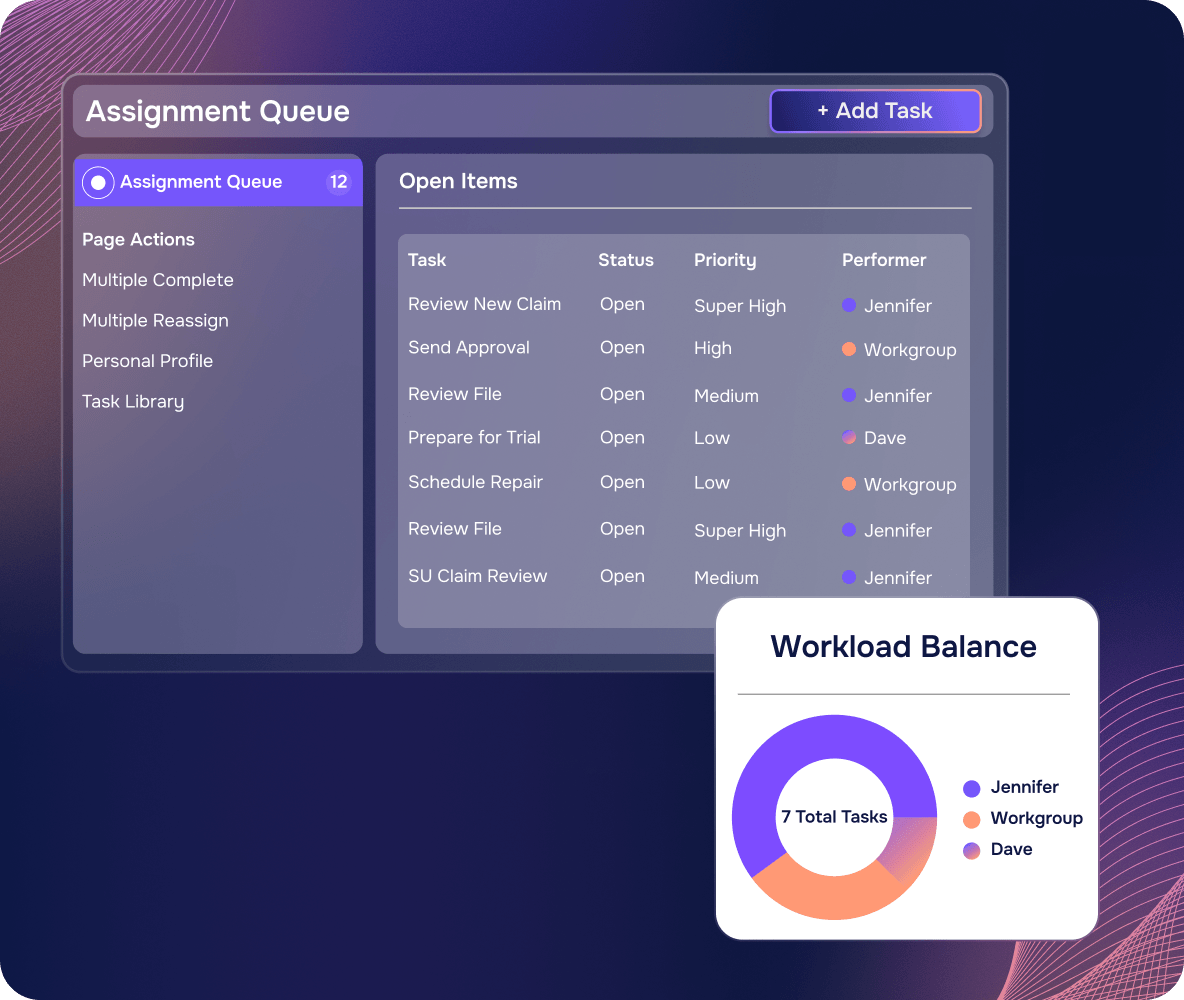
Task: Go to Personal Profile
Action: coord(148,361)
